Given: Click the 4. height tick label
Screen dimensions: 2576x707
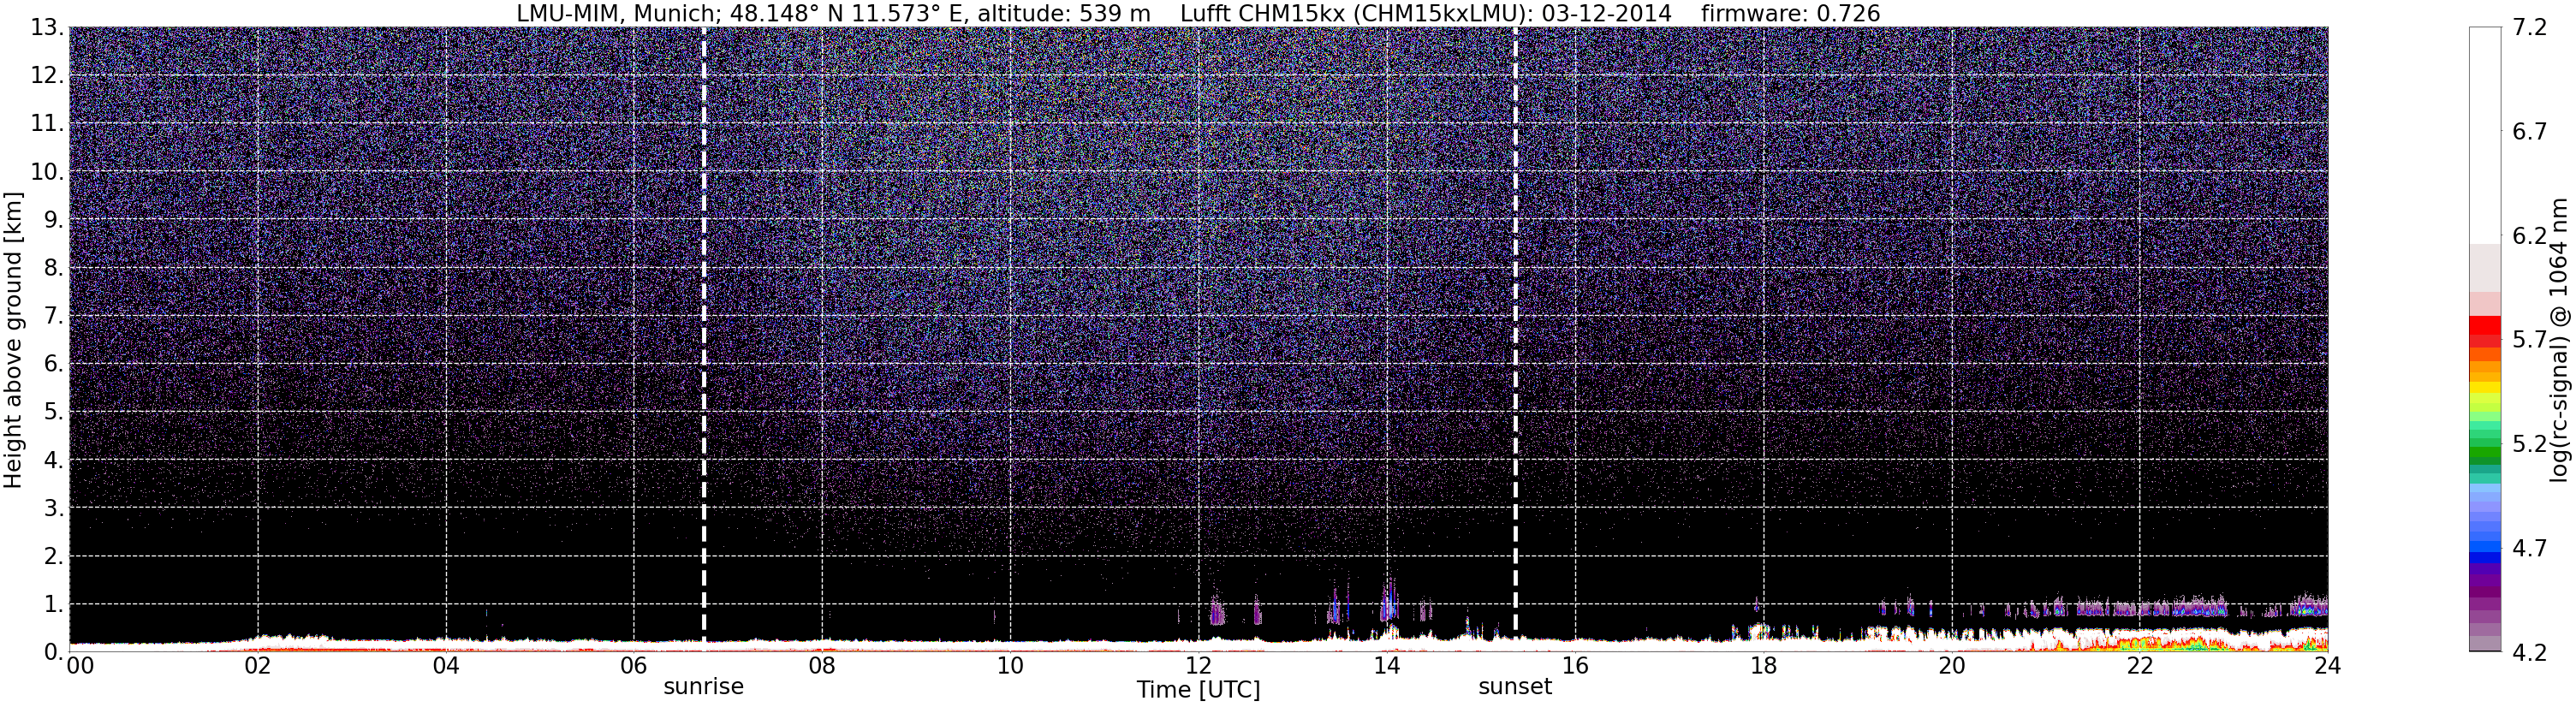Looking at the screenshot, I should click(x=54, y=460).
